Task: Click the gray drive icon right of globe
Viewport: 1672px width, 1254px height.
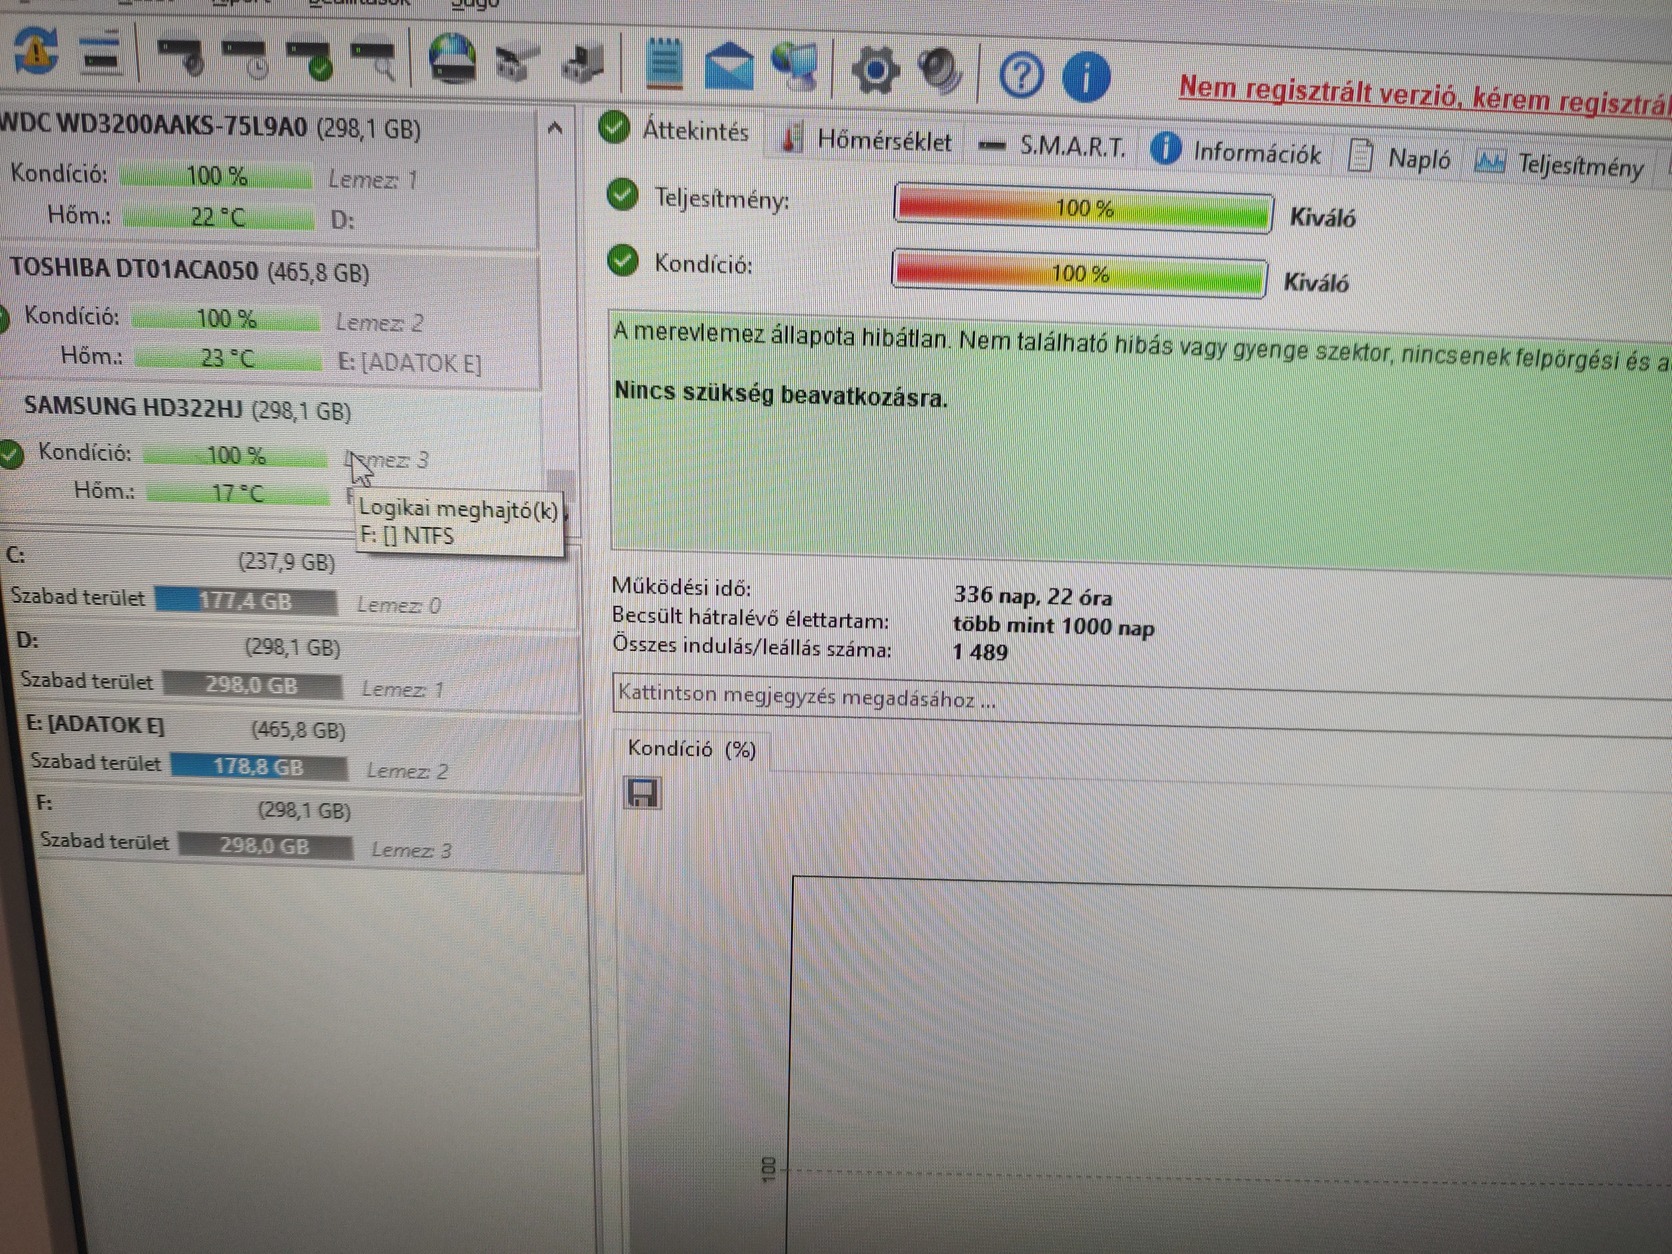Action: 517,63
